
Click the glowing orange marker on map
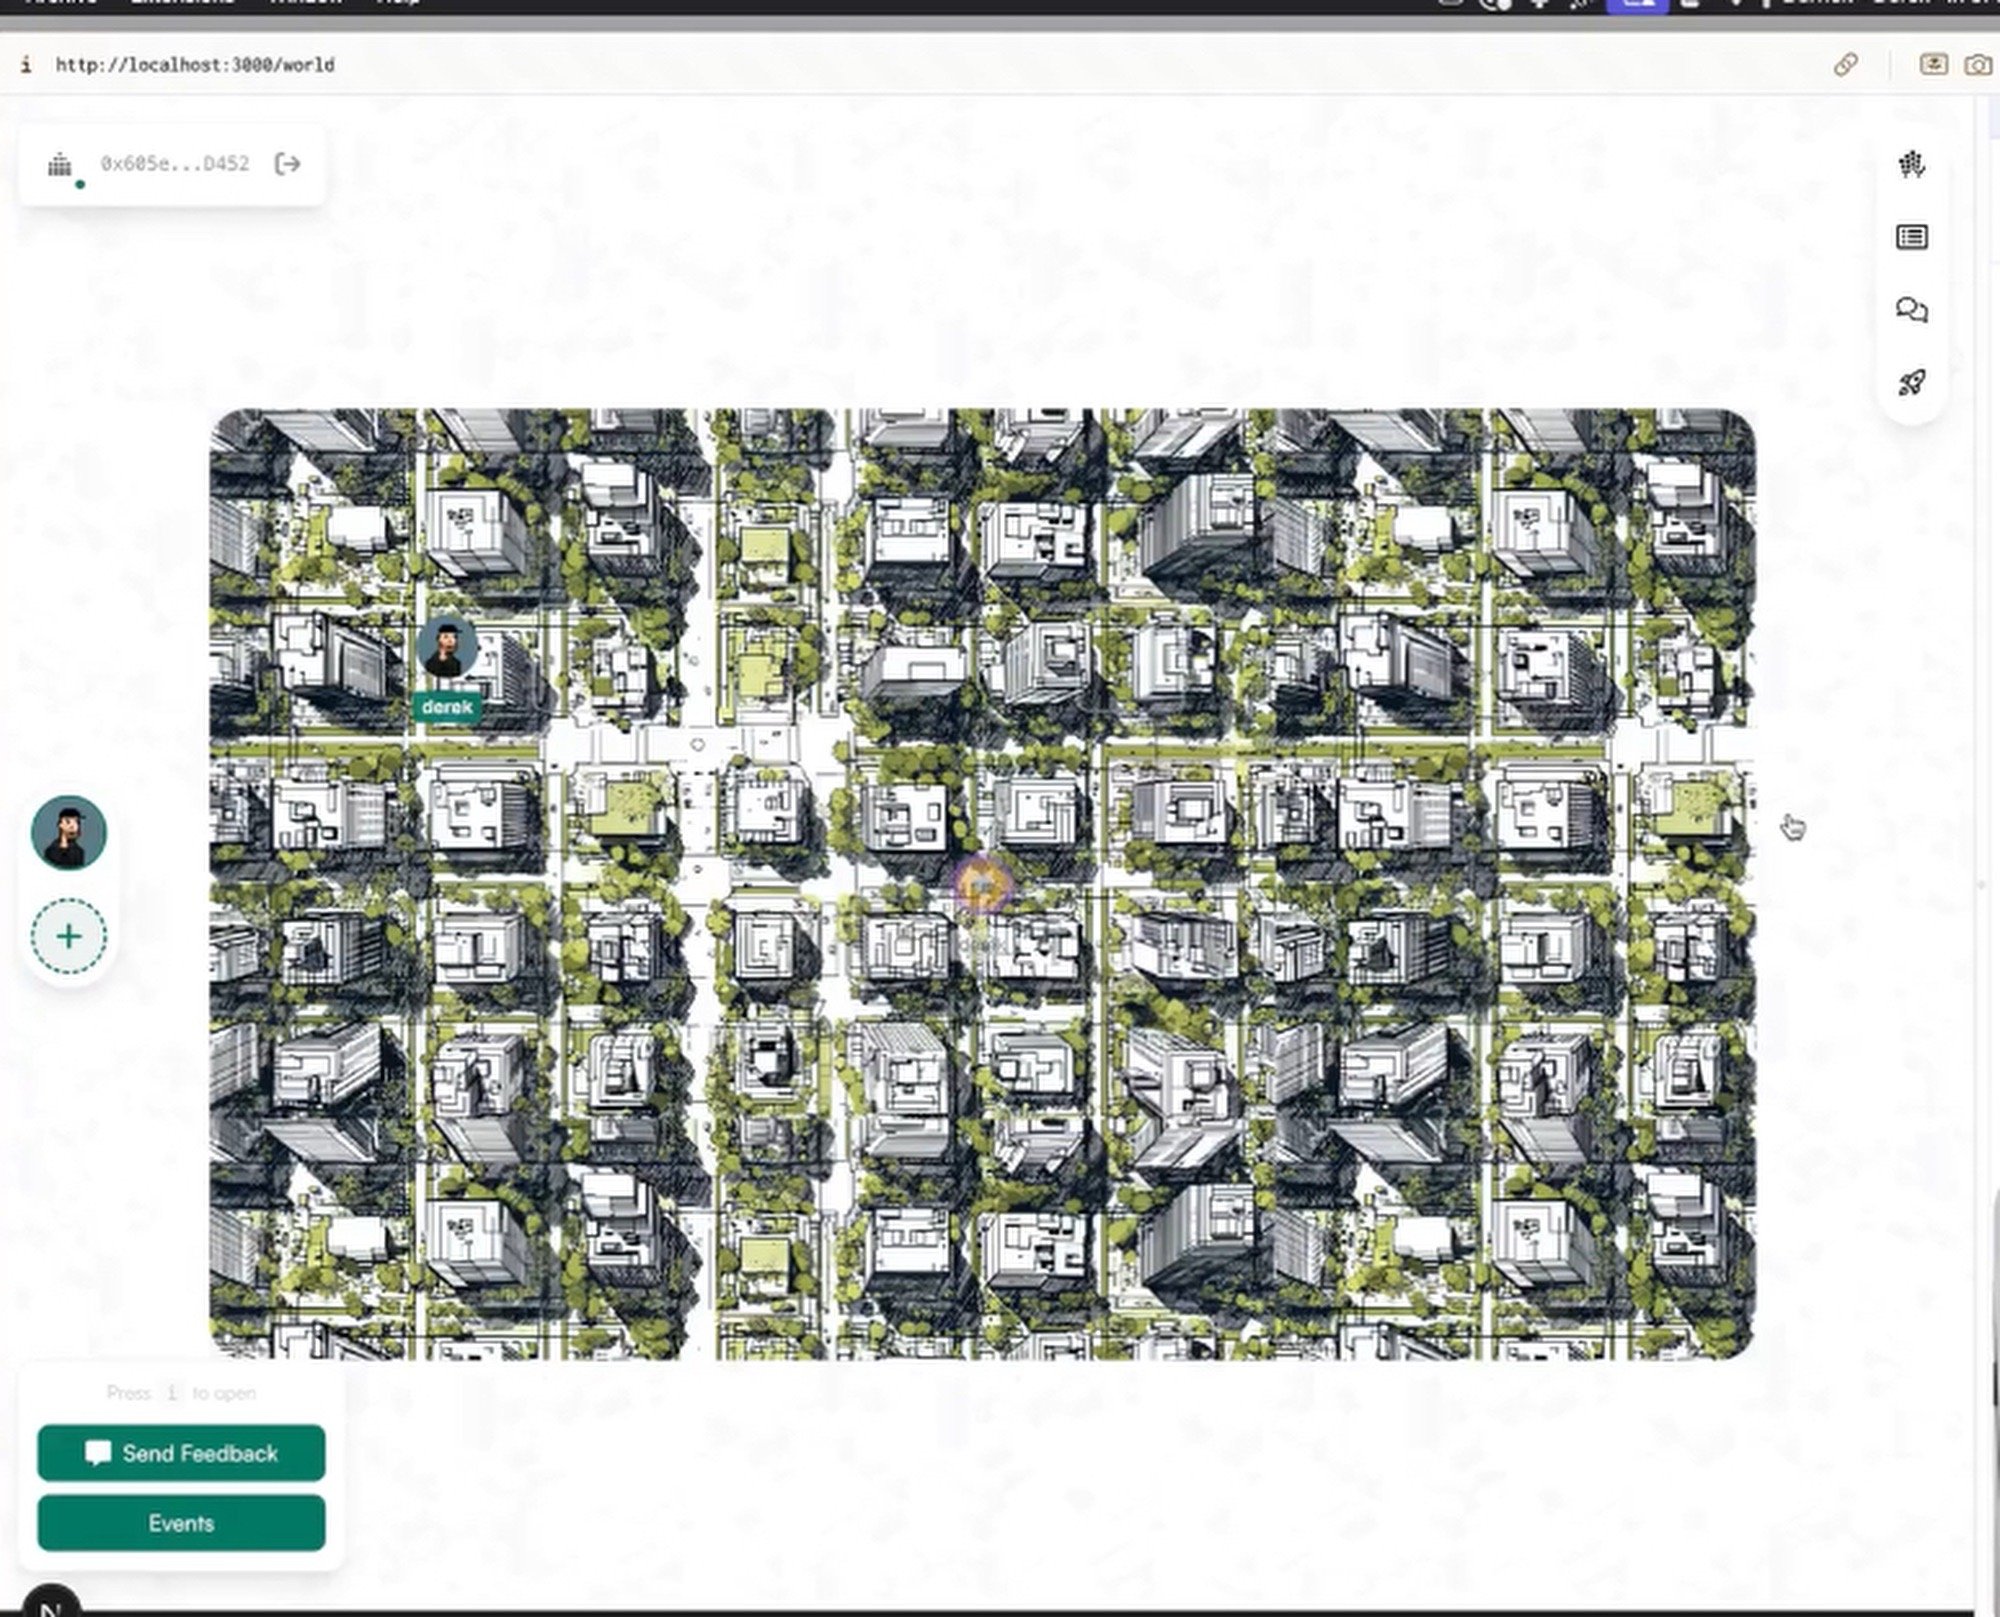983,884
